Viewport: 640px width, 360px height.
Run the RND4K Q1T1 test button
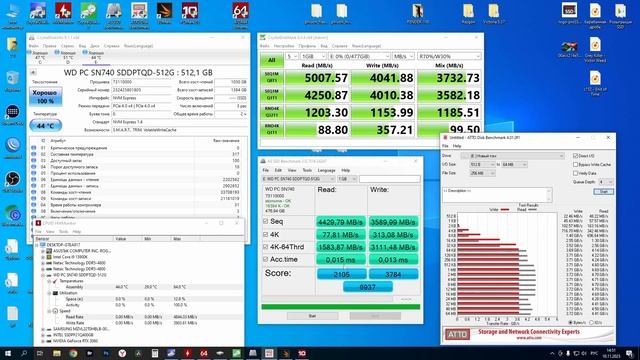(271, 130)
